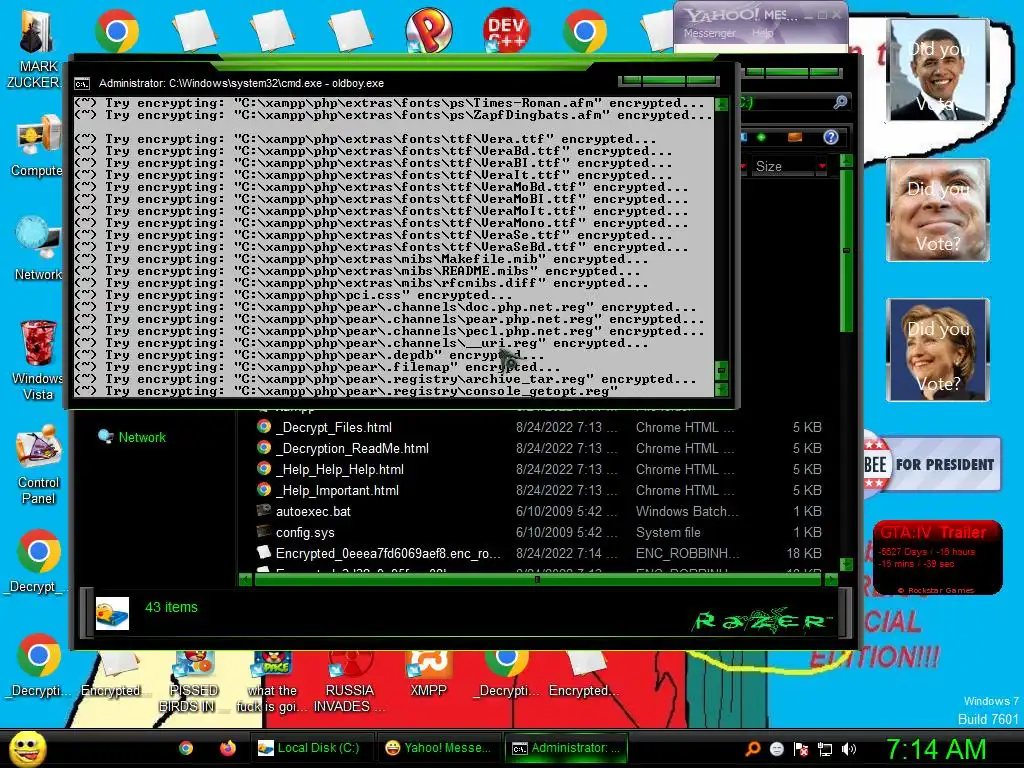Screen dimensions: 1024x768
Task: Open the MARK ZUCKER desktop icon
Action: click(36, 47)
